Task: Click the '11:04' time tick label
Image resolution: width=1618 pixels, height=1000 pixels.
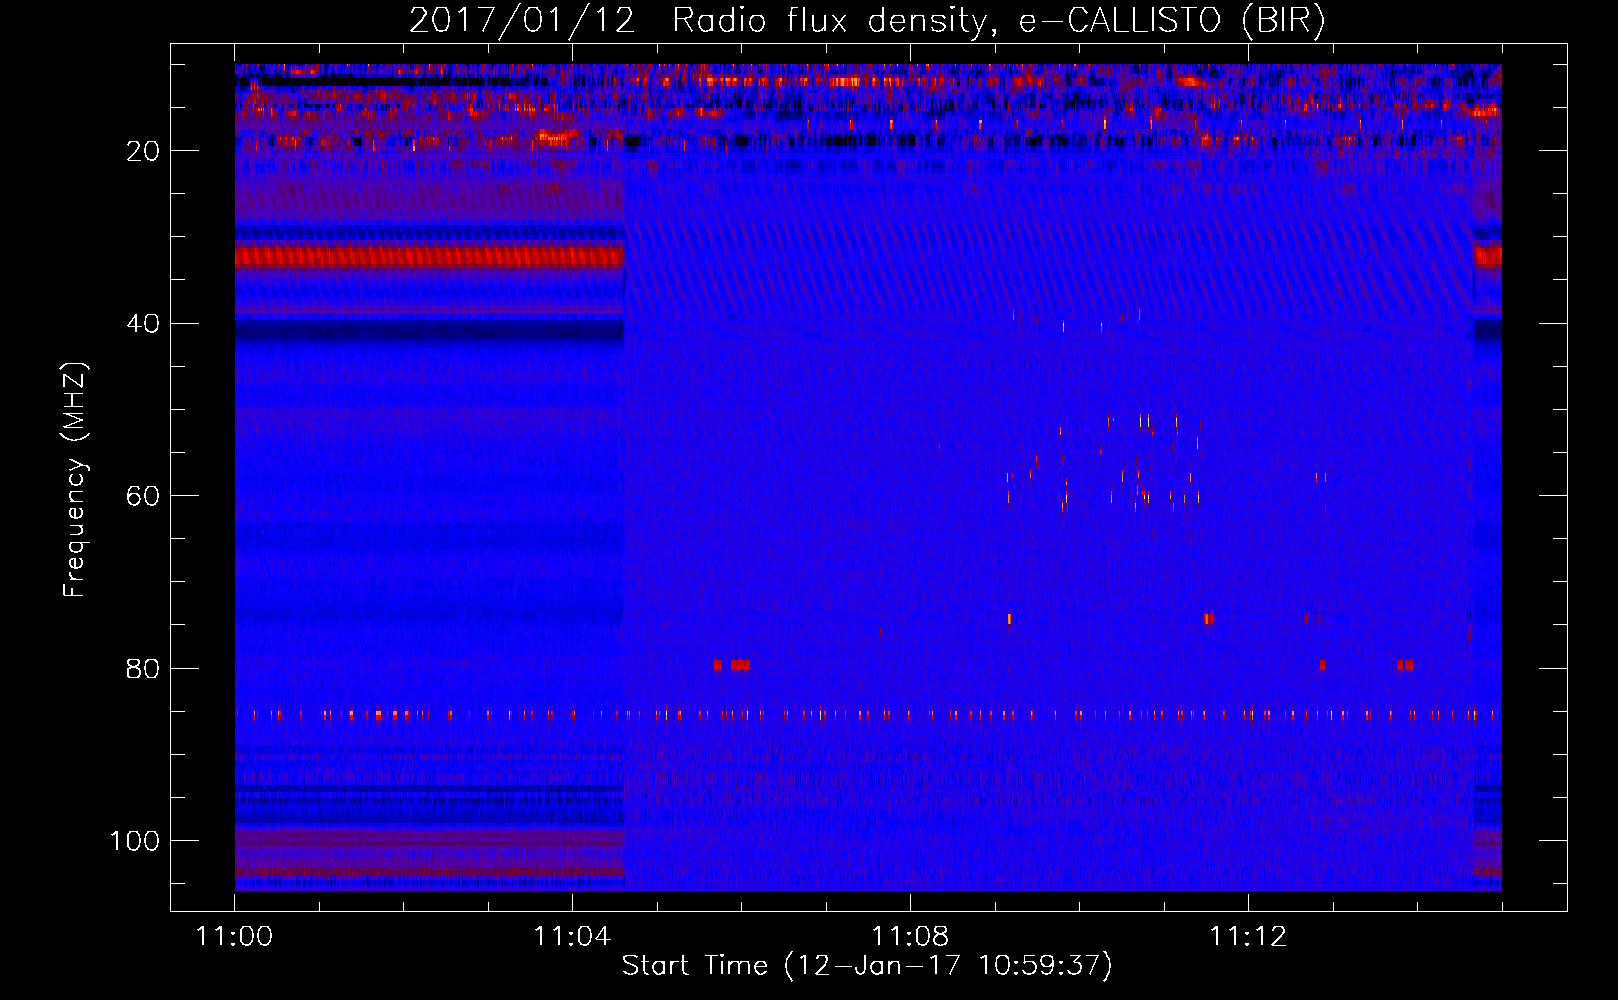Action: (572, 937)
